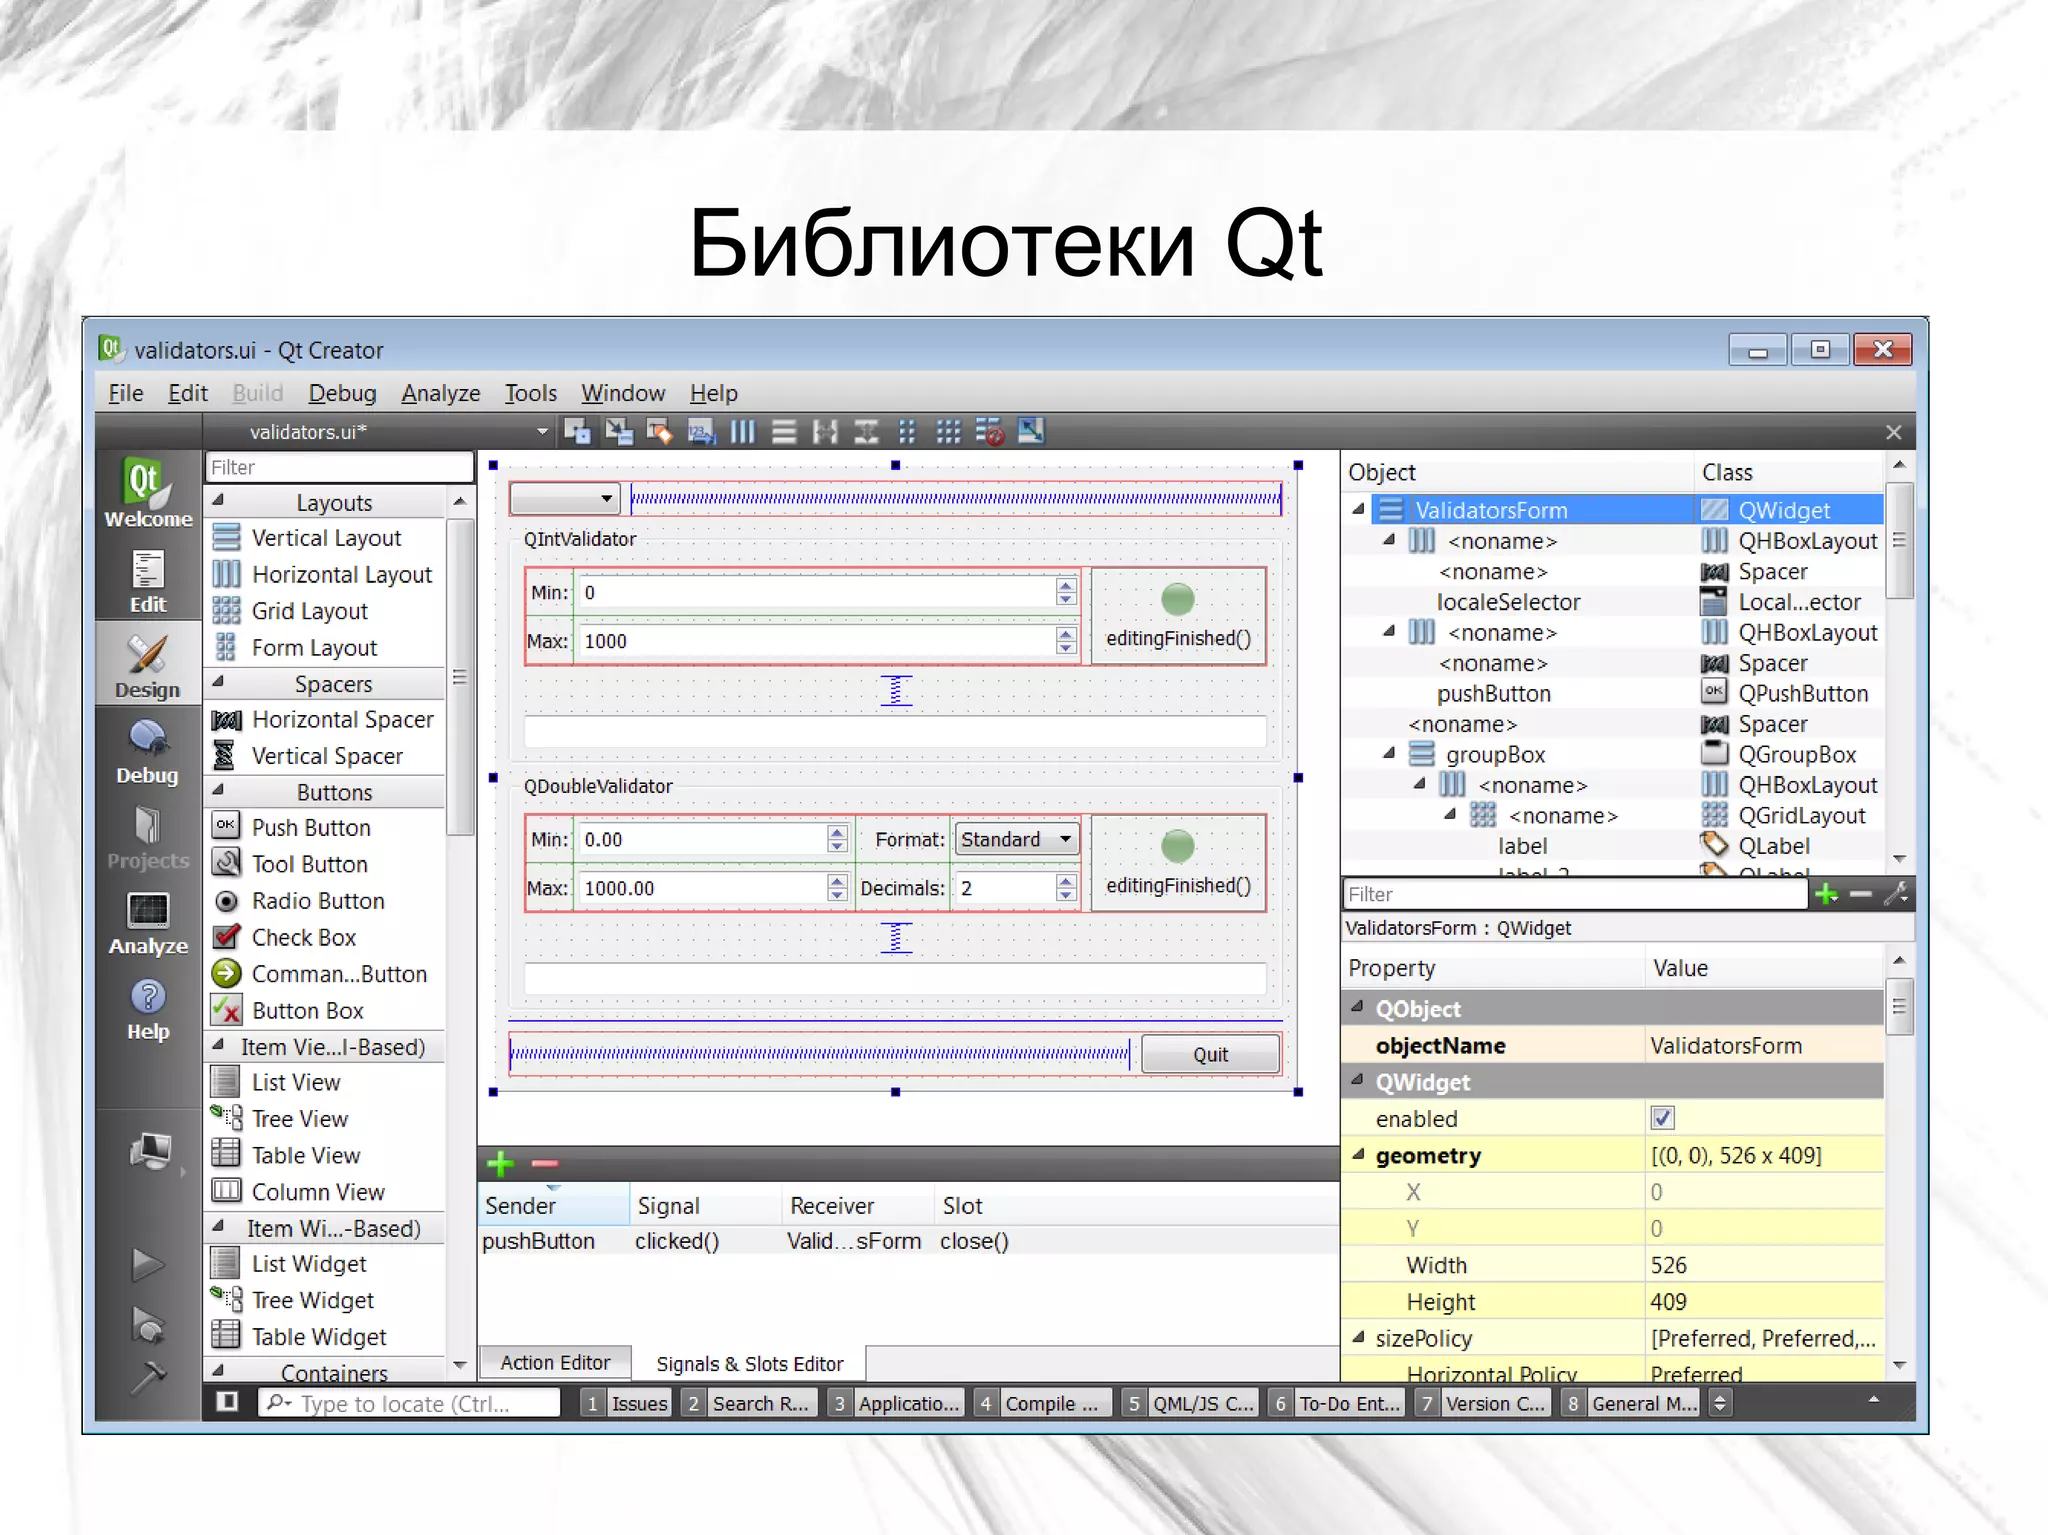Remove connection with red minus icon
The image size is (2048, 1535).
[x=545, y=1163]
